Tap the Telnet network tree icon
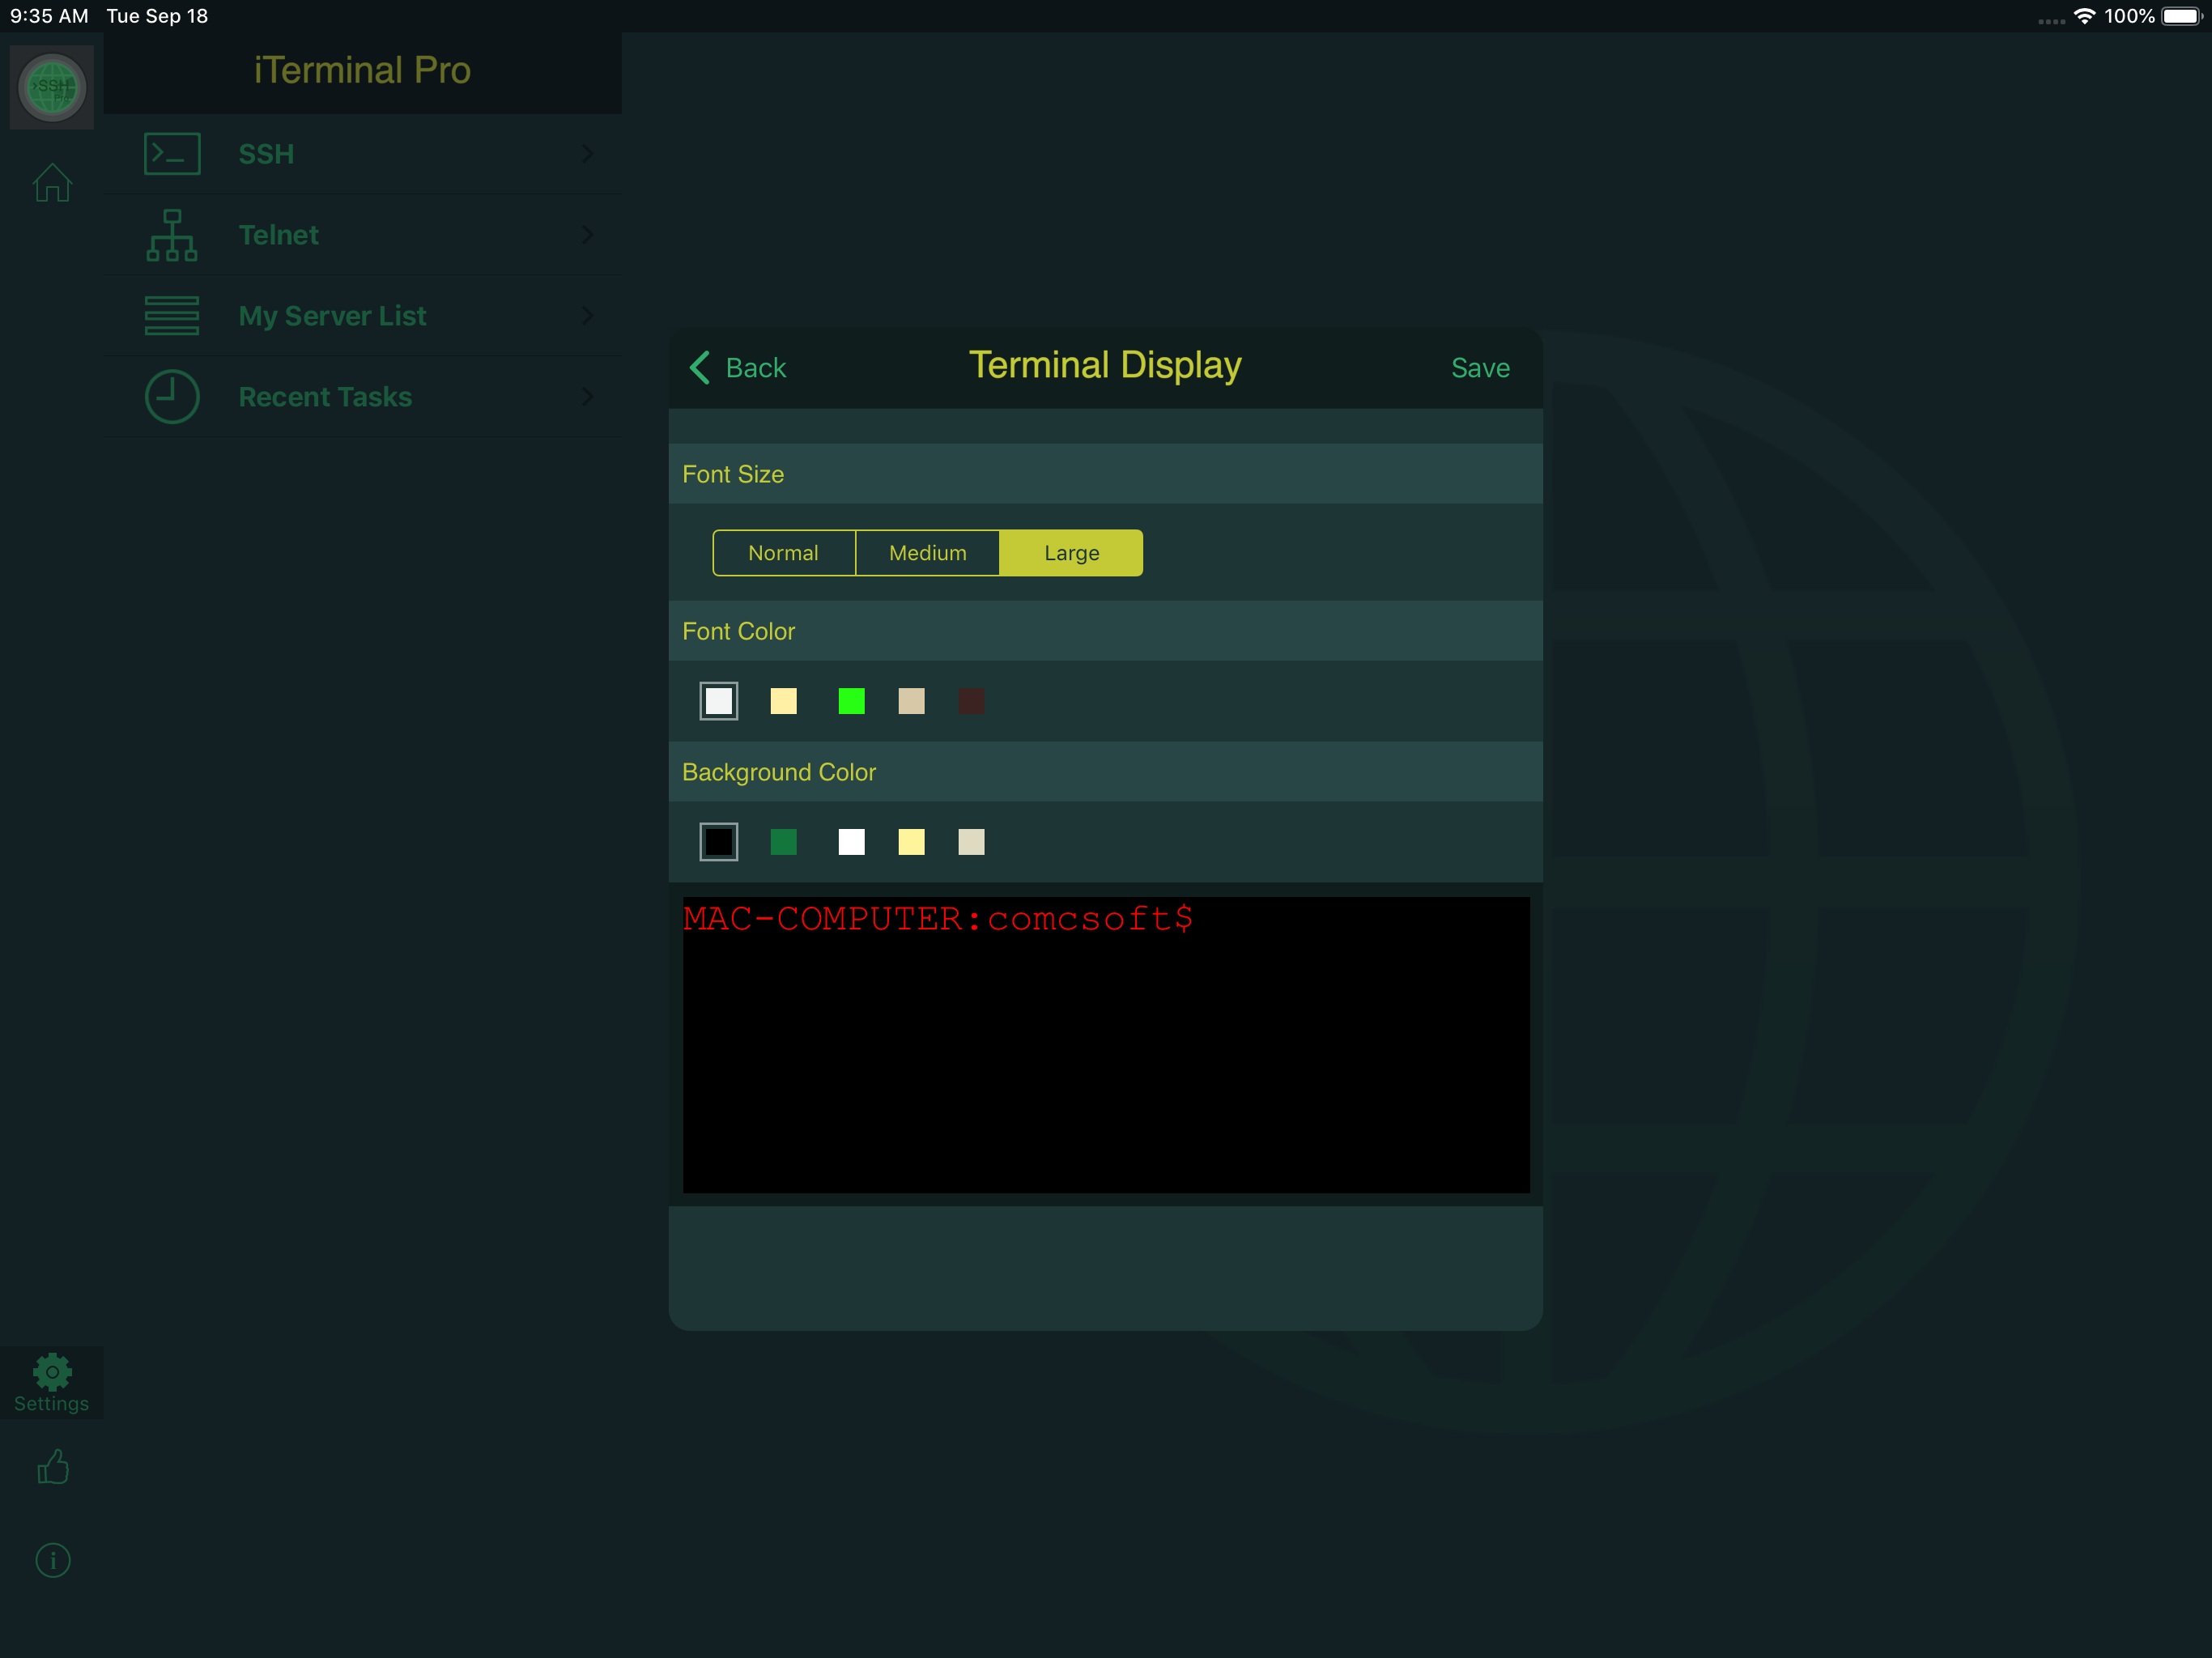Image resolution: width=2212 pixels, height=1658 pixels. pyautogui.click(x=172, y=235)
